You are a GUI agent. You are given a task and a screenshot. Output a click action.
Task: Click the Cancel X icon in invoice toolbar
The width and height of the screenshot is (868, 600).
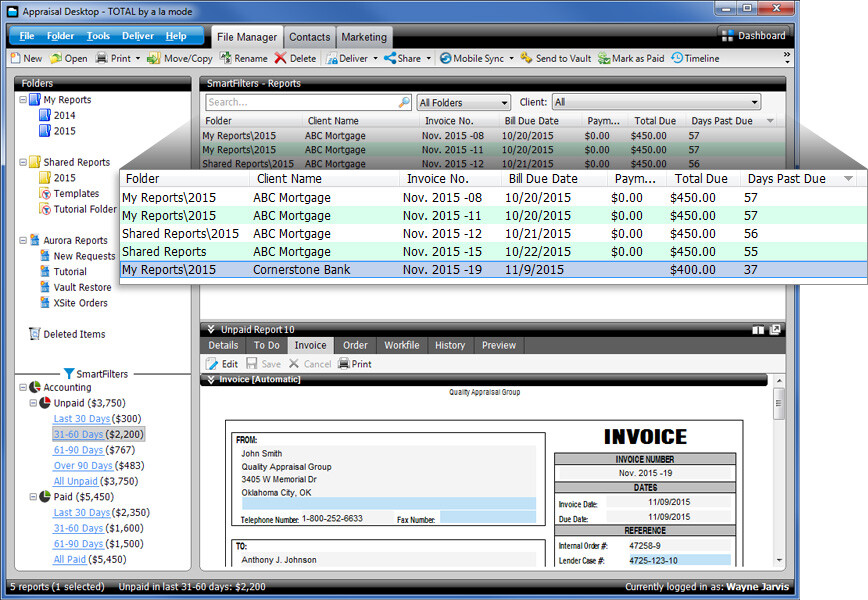coord(294,364)
